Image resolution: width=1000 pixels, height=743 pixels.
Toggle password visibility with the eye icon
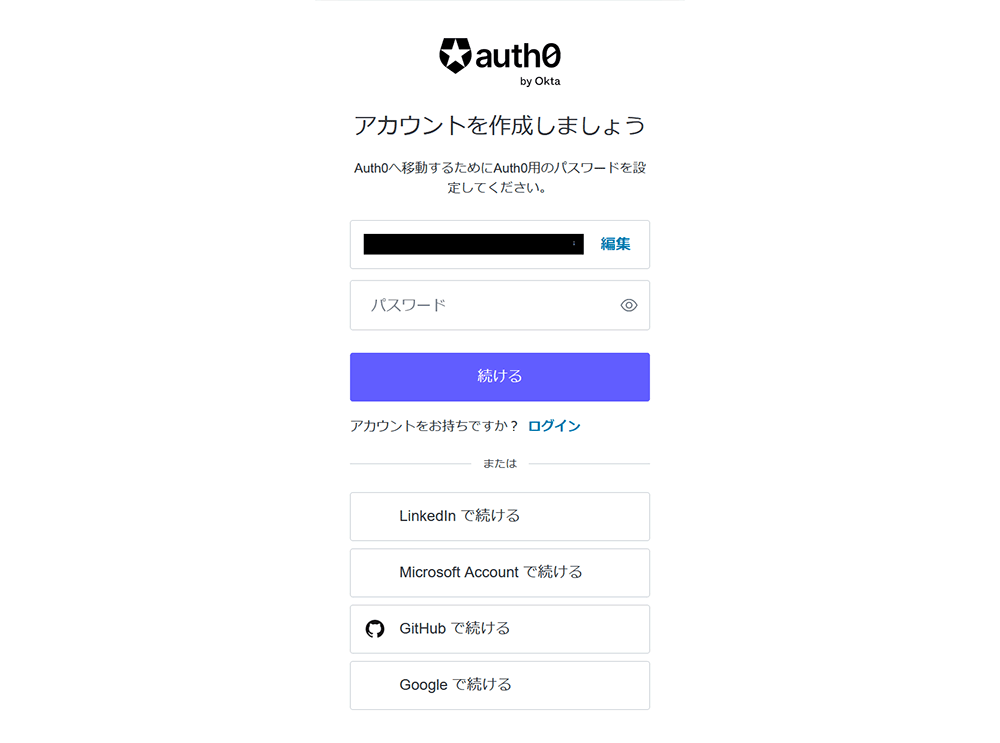click(x=629, y=305)
